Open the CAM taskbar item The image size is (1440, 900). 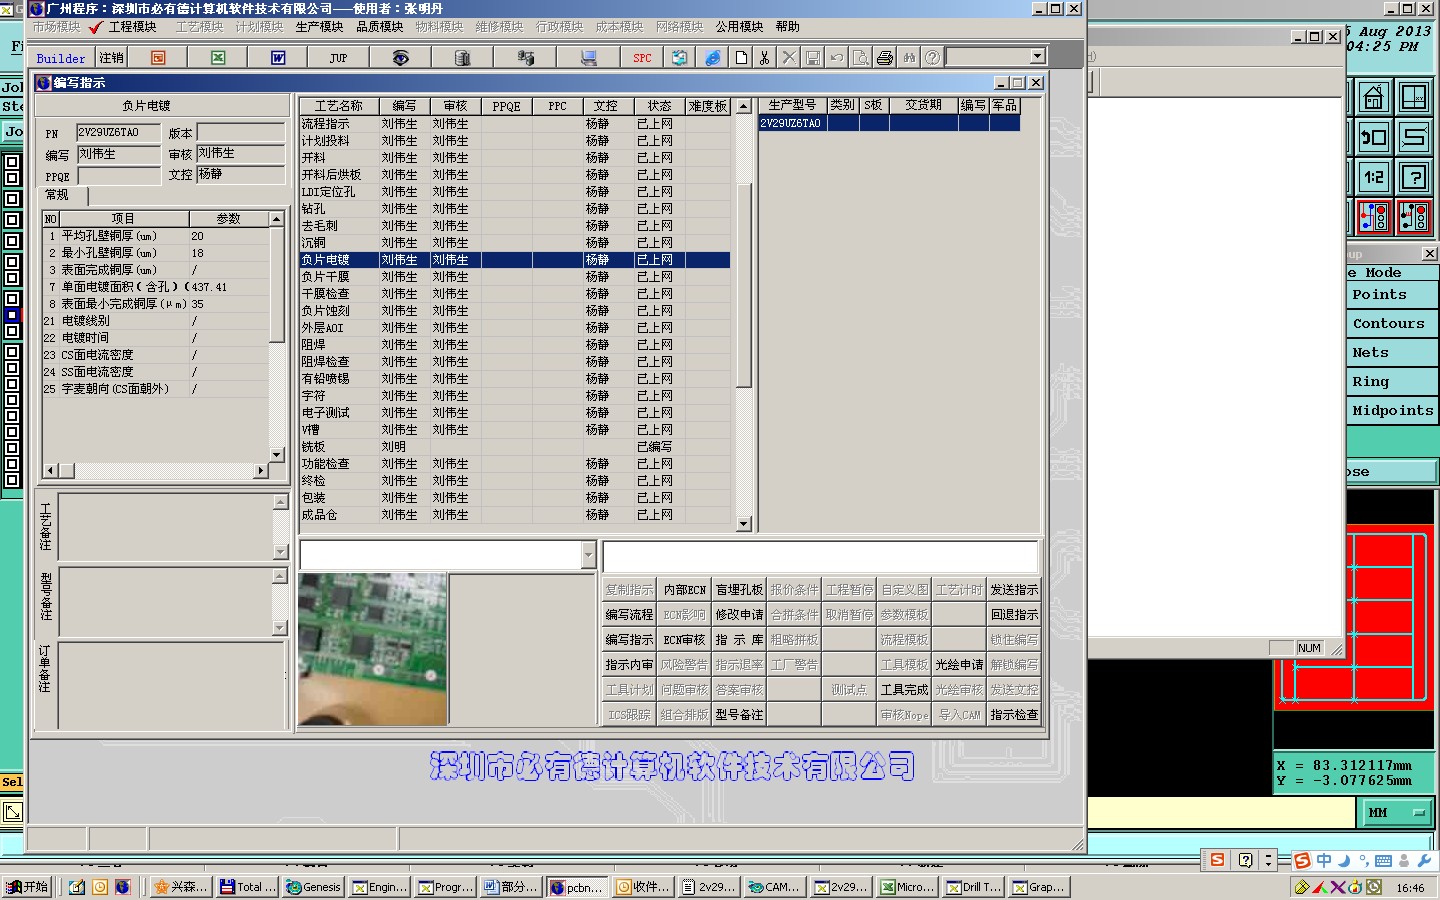pyautogui.click(x=775, y=887)
